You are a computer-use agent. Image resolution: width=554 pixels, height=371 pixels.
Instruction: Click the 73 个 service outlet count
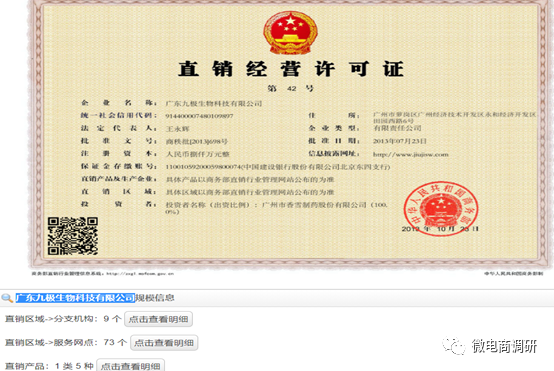click(x=115, y=342)
